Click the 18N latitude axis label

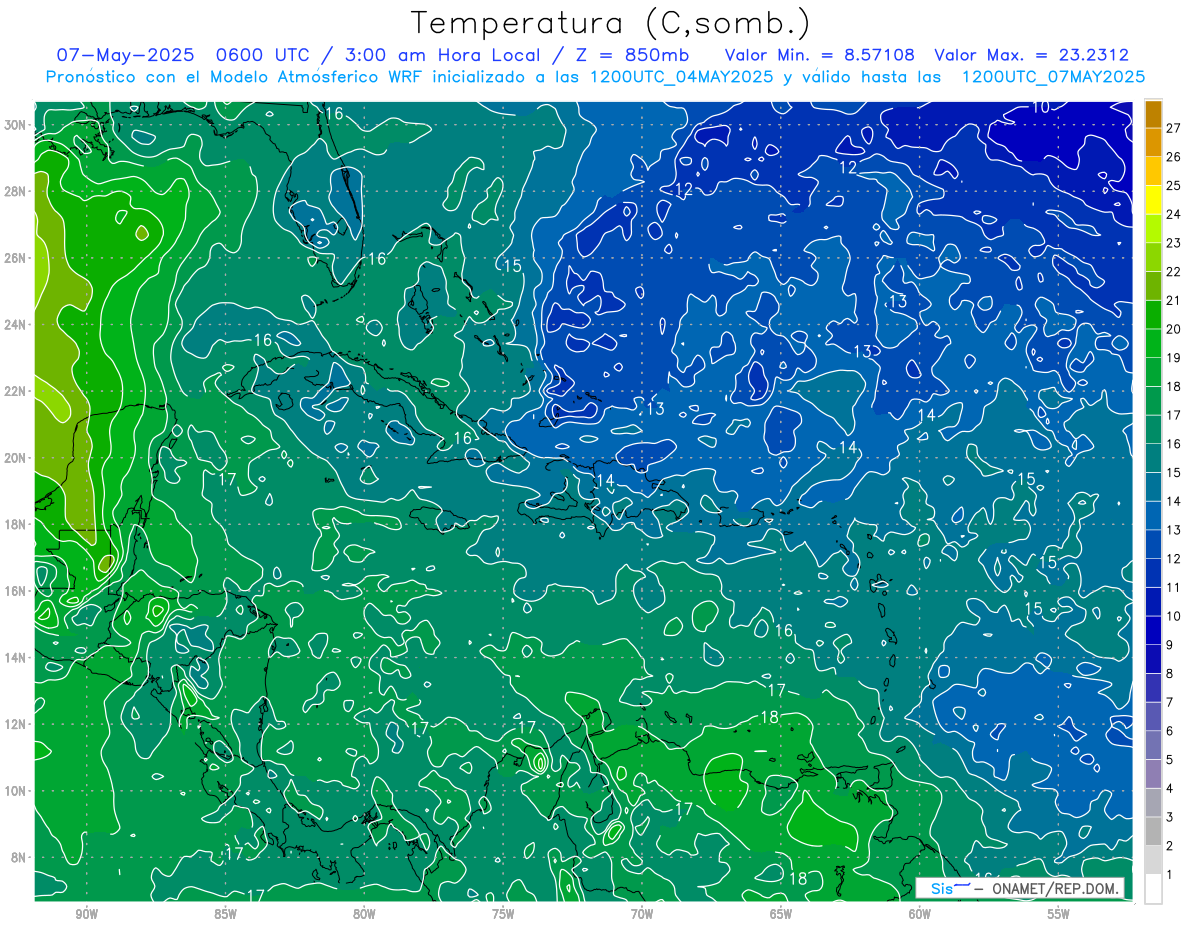[17, 524]
